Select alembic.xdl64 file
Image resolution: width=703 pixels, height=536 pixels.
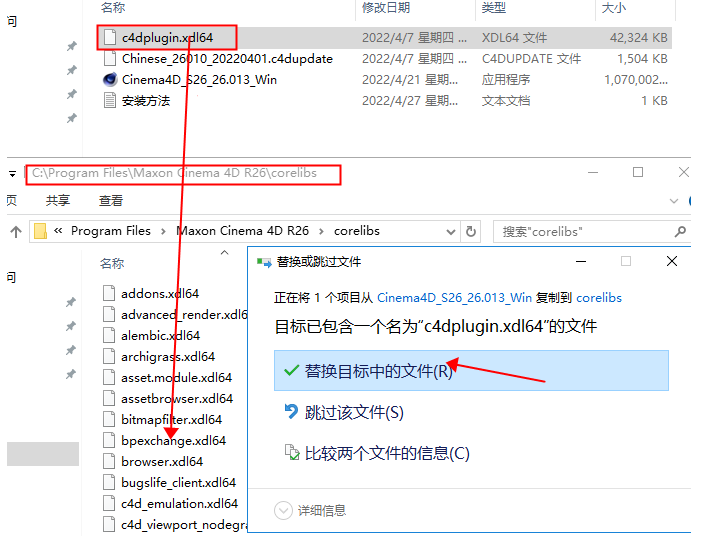coord(160,336)
